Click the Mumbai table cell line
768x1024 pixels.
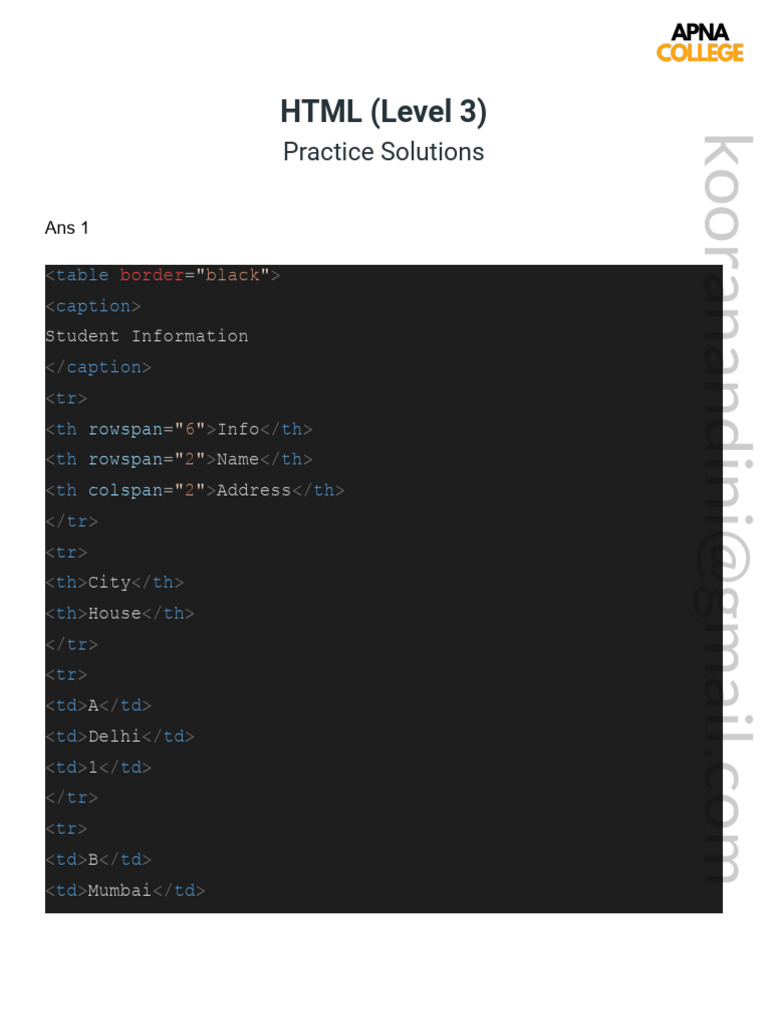pos(125,890)
